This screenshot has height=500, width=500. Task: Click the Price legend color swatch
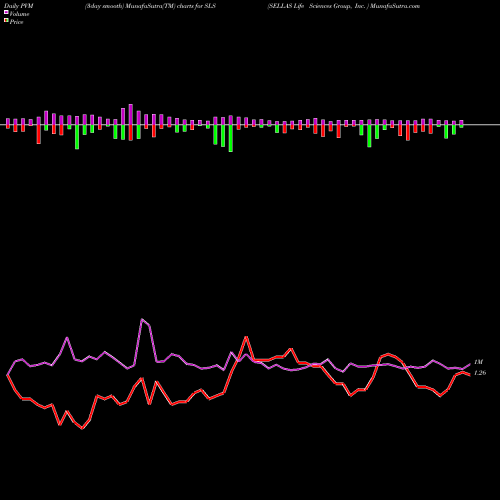click(6, 21)
